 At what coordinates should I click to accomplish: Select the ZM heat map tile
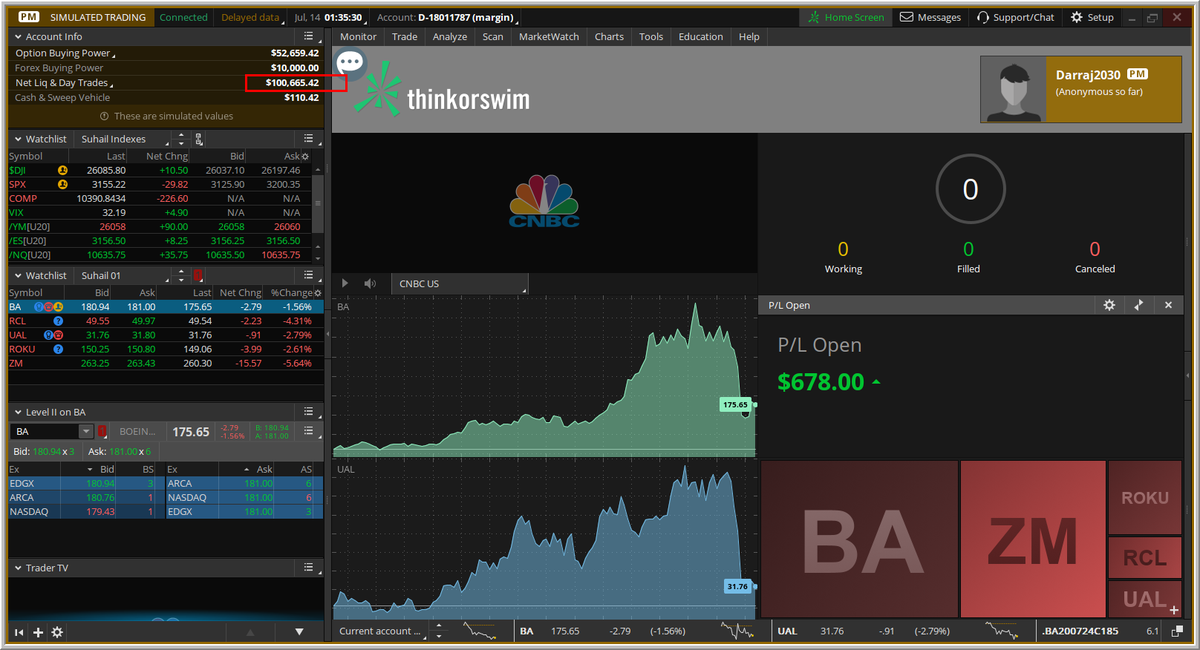[x=1033, y=539]
